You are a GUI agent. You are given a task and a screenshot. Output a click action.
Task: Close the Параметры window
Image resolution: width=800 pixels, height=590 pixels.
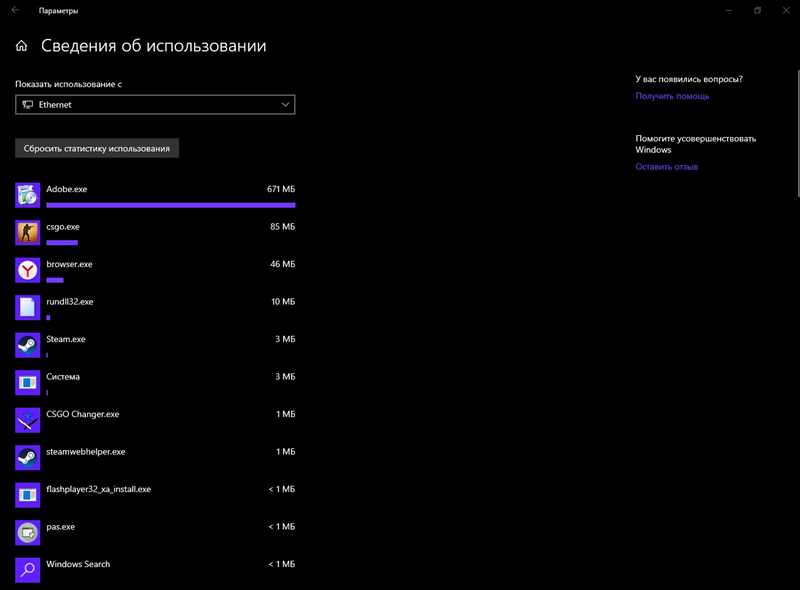(786, 10)
